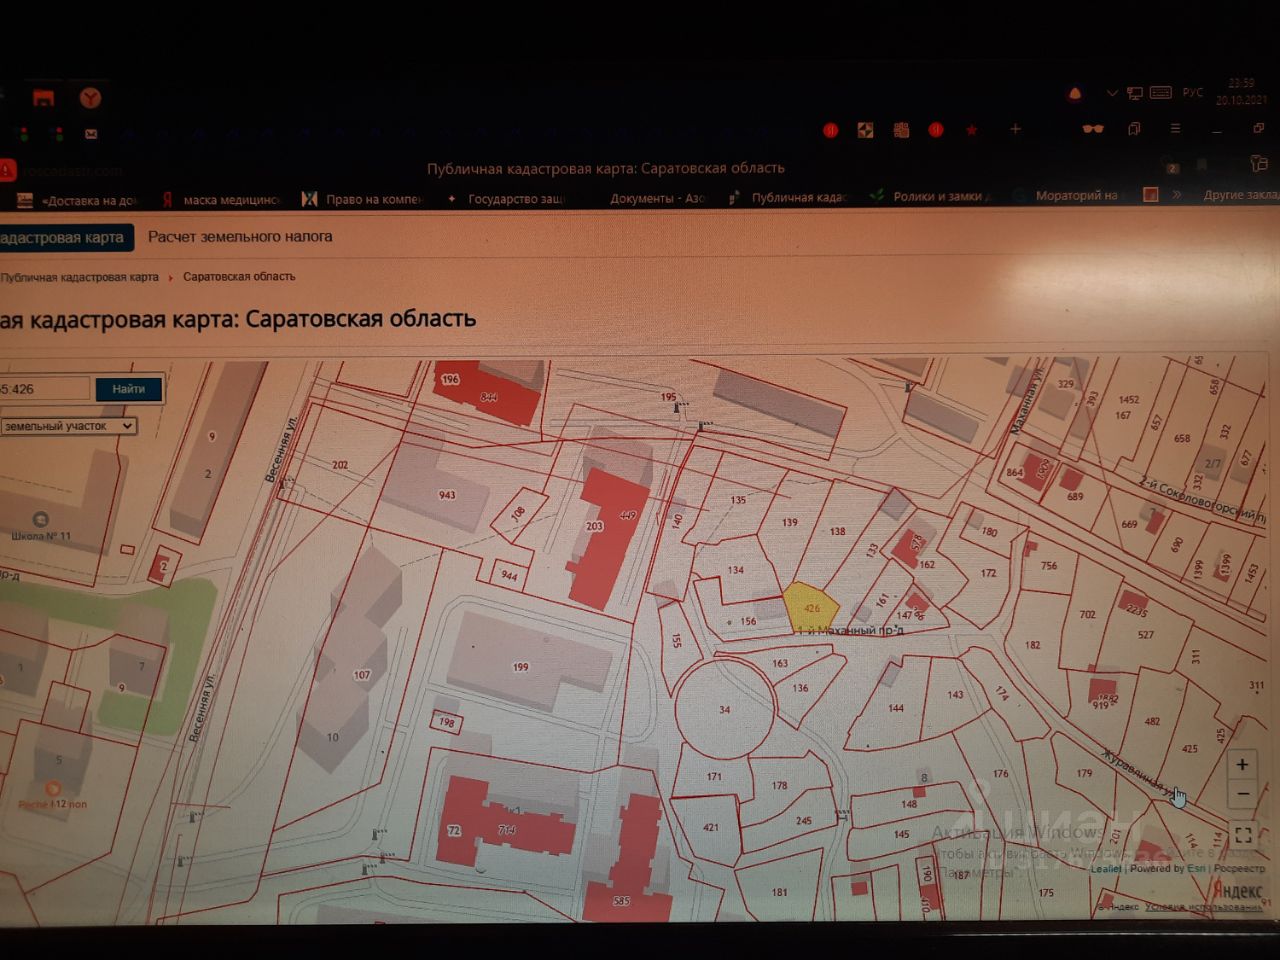The image size is (1280, 960).
Task: Open the network status tray icon
Action: 1135,93
